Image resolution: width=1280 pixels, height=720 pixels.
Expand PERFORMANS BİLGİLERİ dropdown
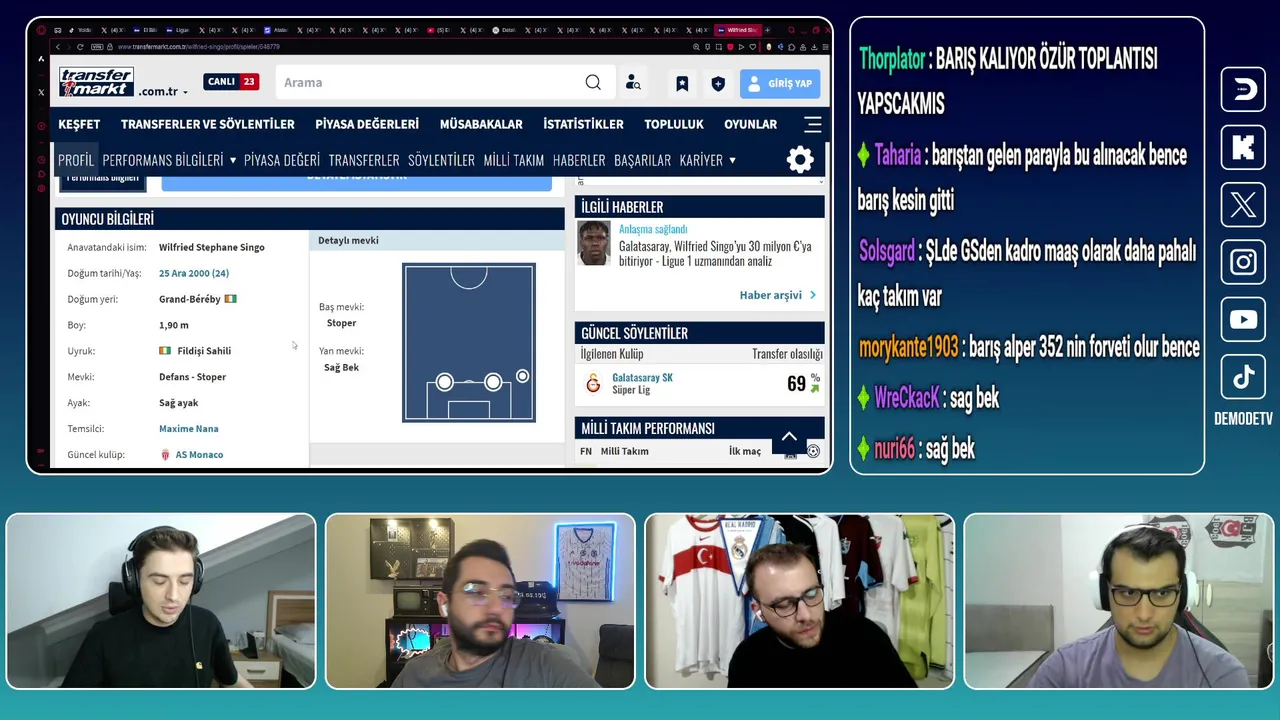click(x=232, y=160)
